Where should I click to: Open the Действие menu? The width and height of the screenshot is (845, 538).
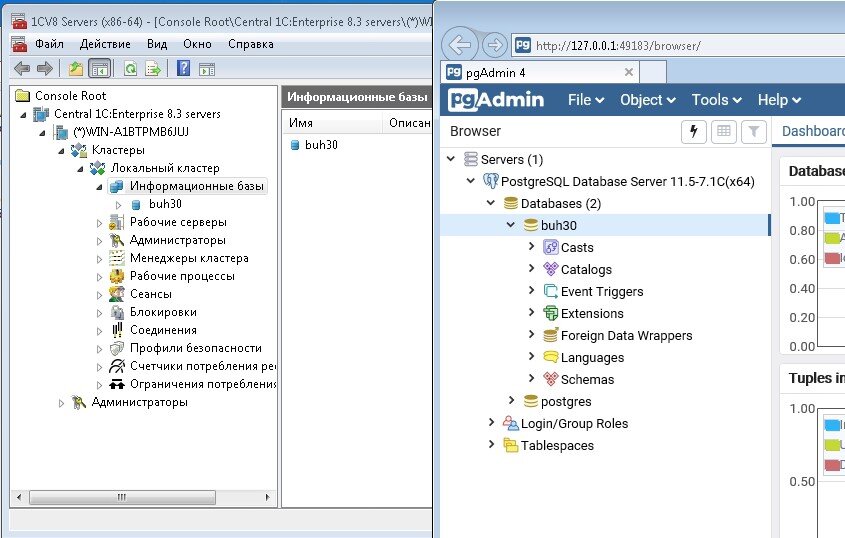(105, 44)
